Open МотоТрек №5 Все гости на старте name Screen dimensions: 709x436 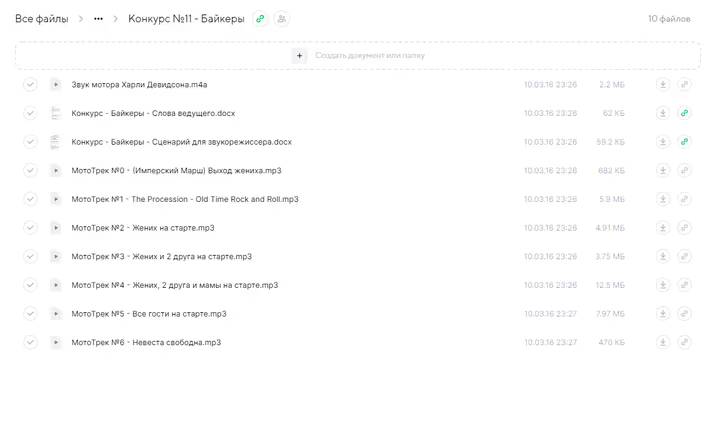pyautogui.click(x=149, y=314)
